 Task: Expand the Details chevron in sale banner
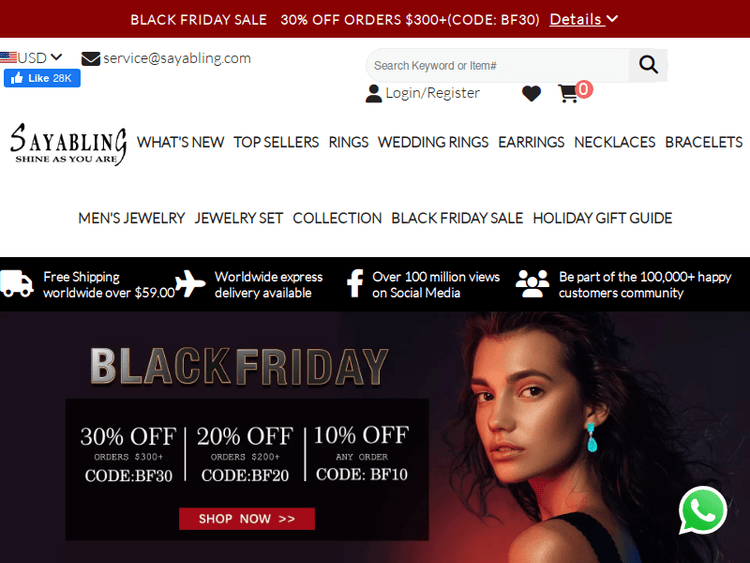(612, 19)
